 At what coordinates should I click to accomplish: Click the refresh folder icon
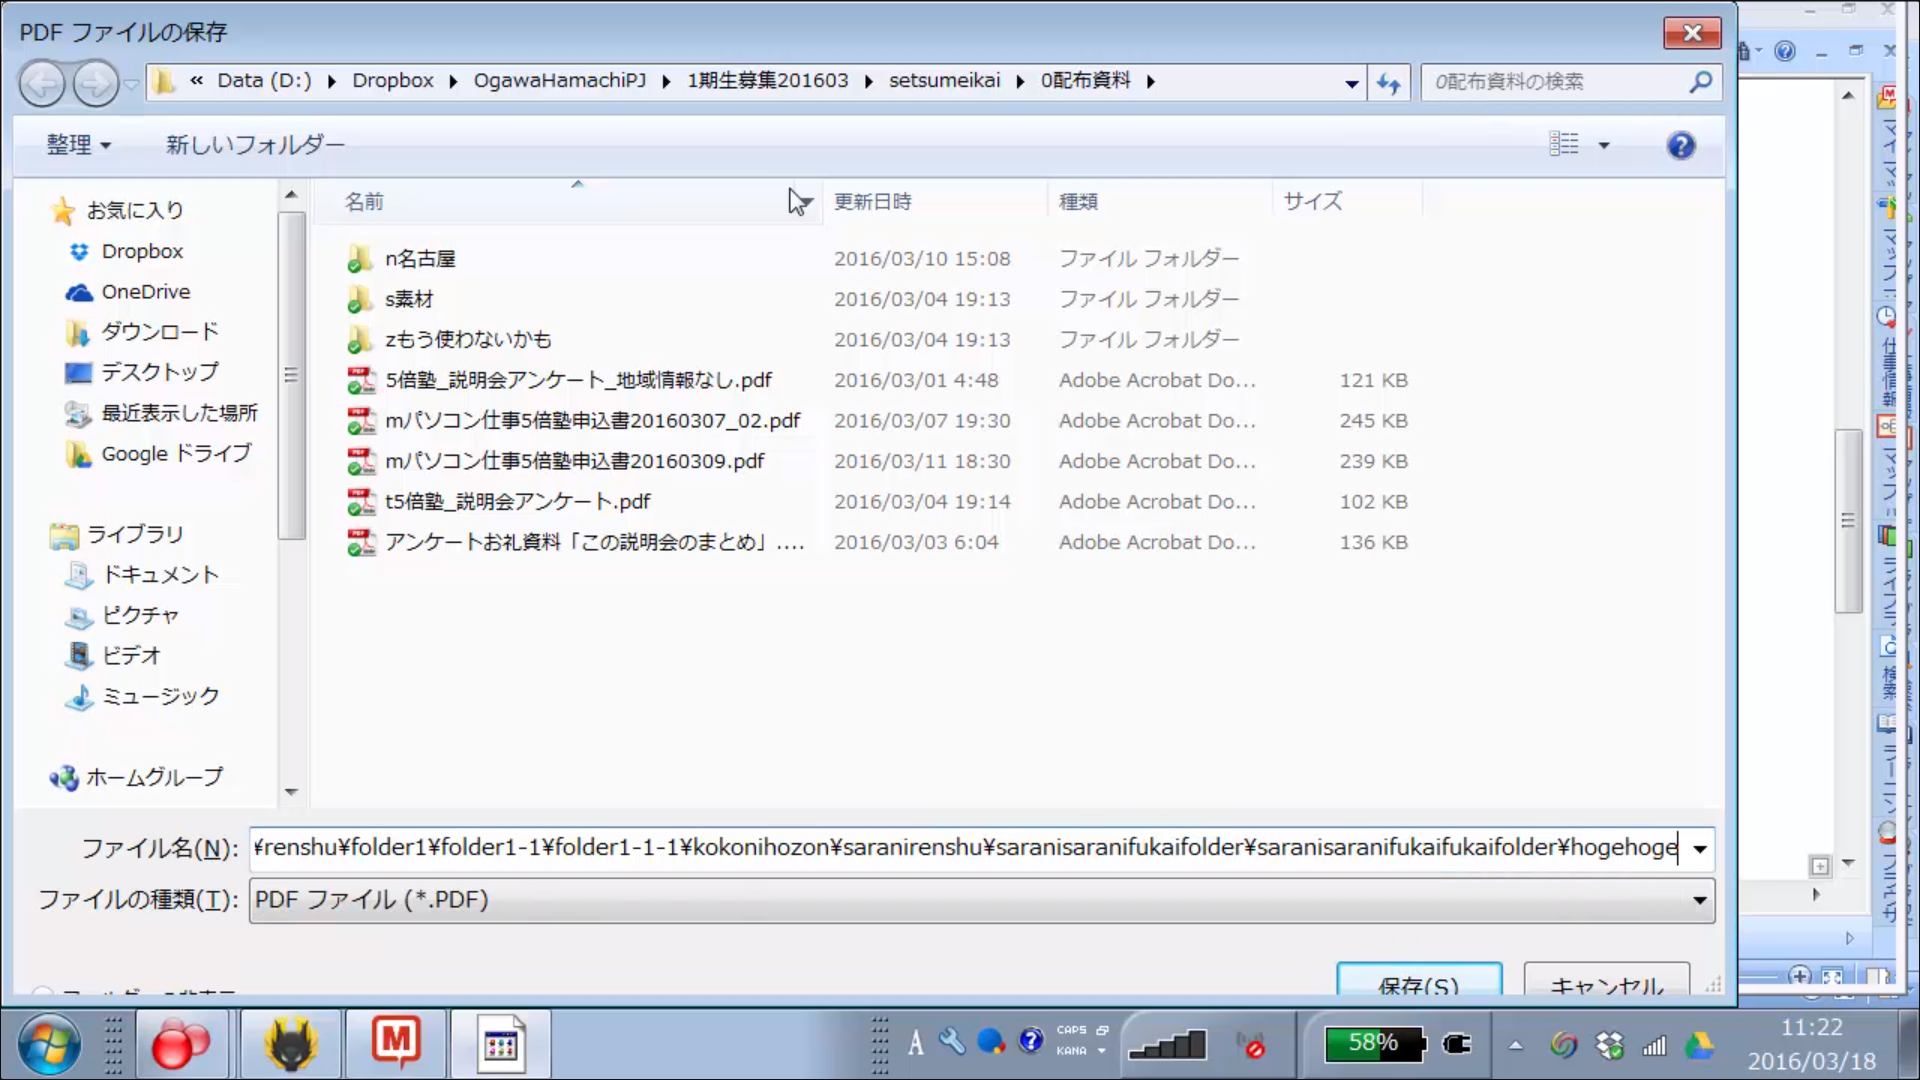point(1388,83)
